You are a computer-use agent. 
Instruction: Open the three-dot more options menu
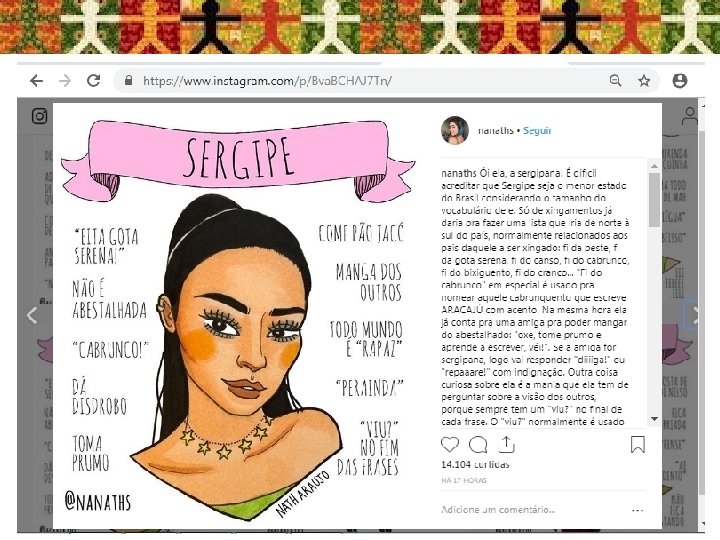coord(637,510)
